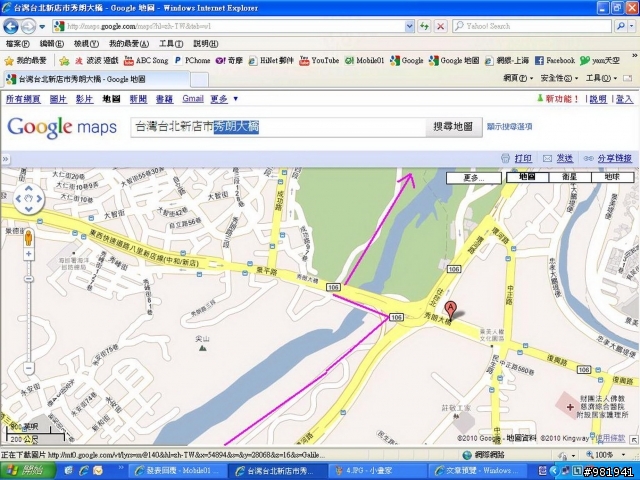Zoom out with the minus button

click(x=29, y=369)
